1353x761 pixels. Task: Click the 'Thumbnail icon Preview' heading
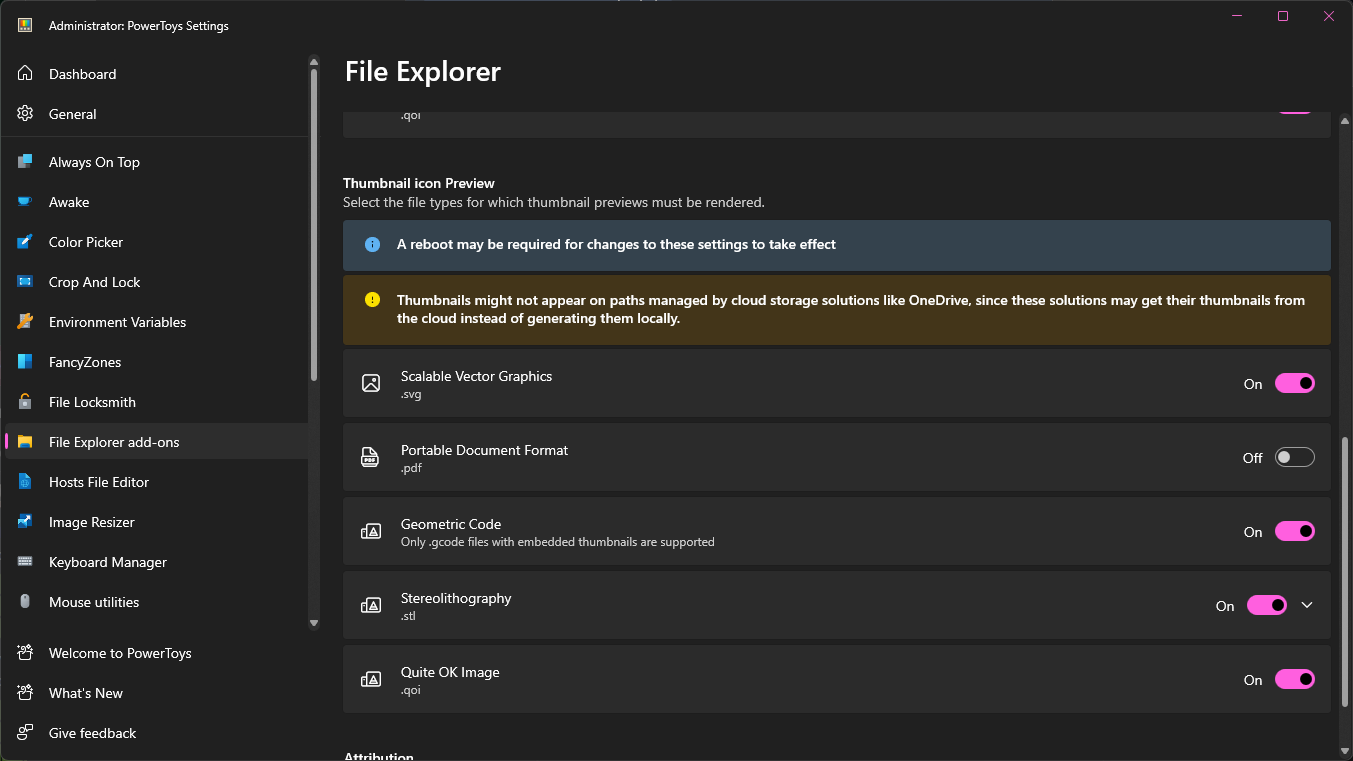coord(419,183)
